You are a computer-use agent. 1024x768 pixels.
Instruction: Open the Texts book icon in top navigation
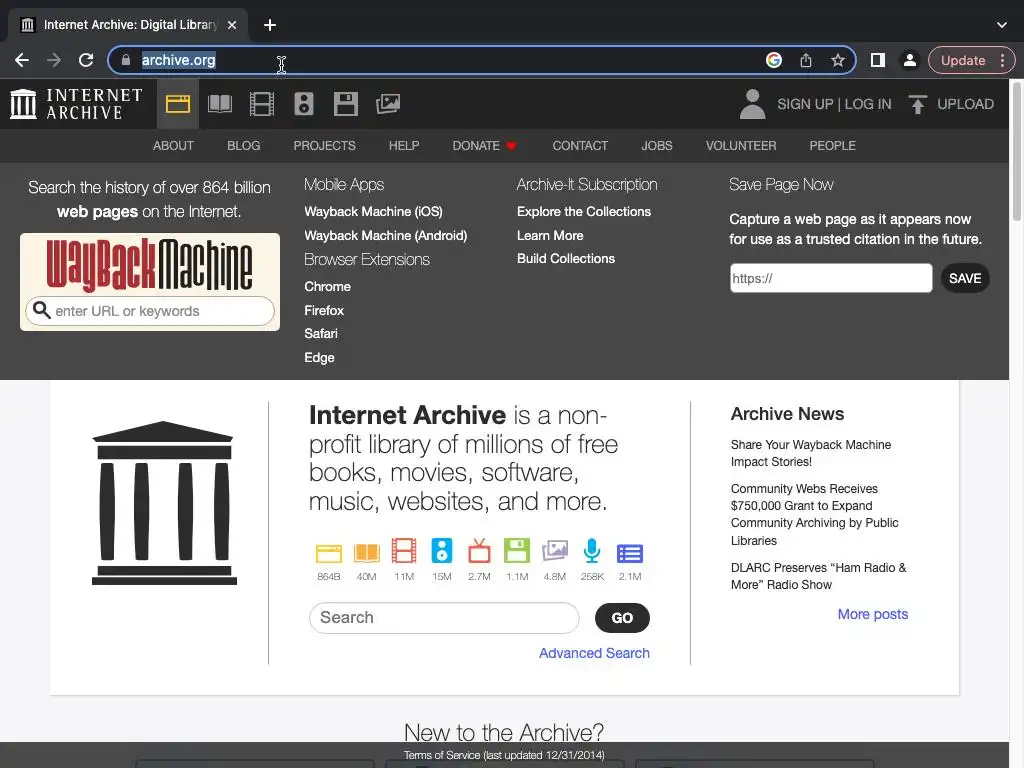[219, 104]
